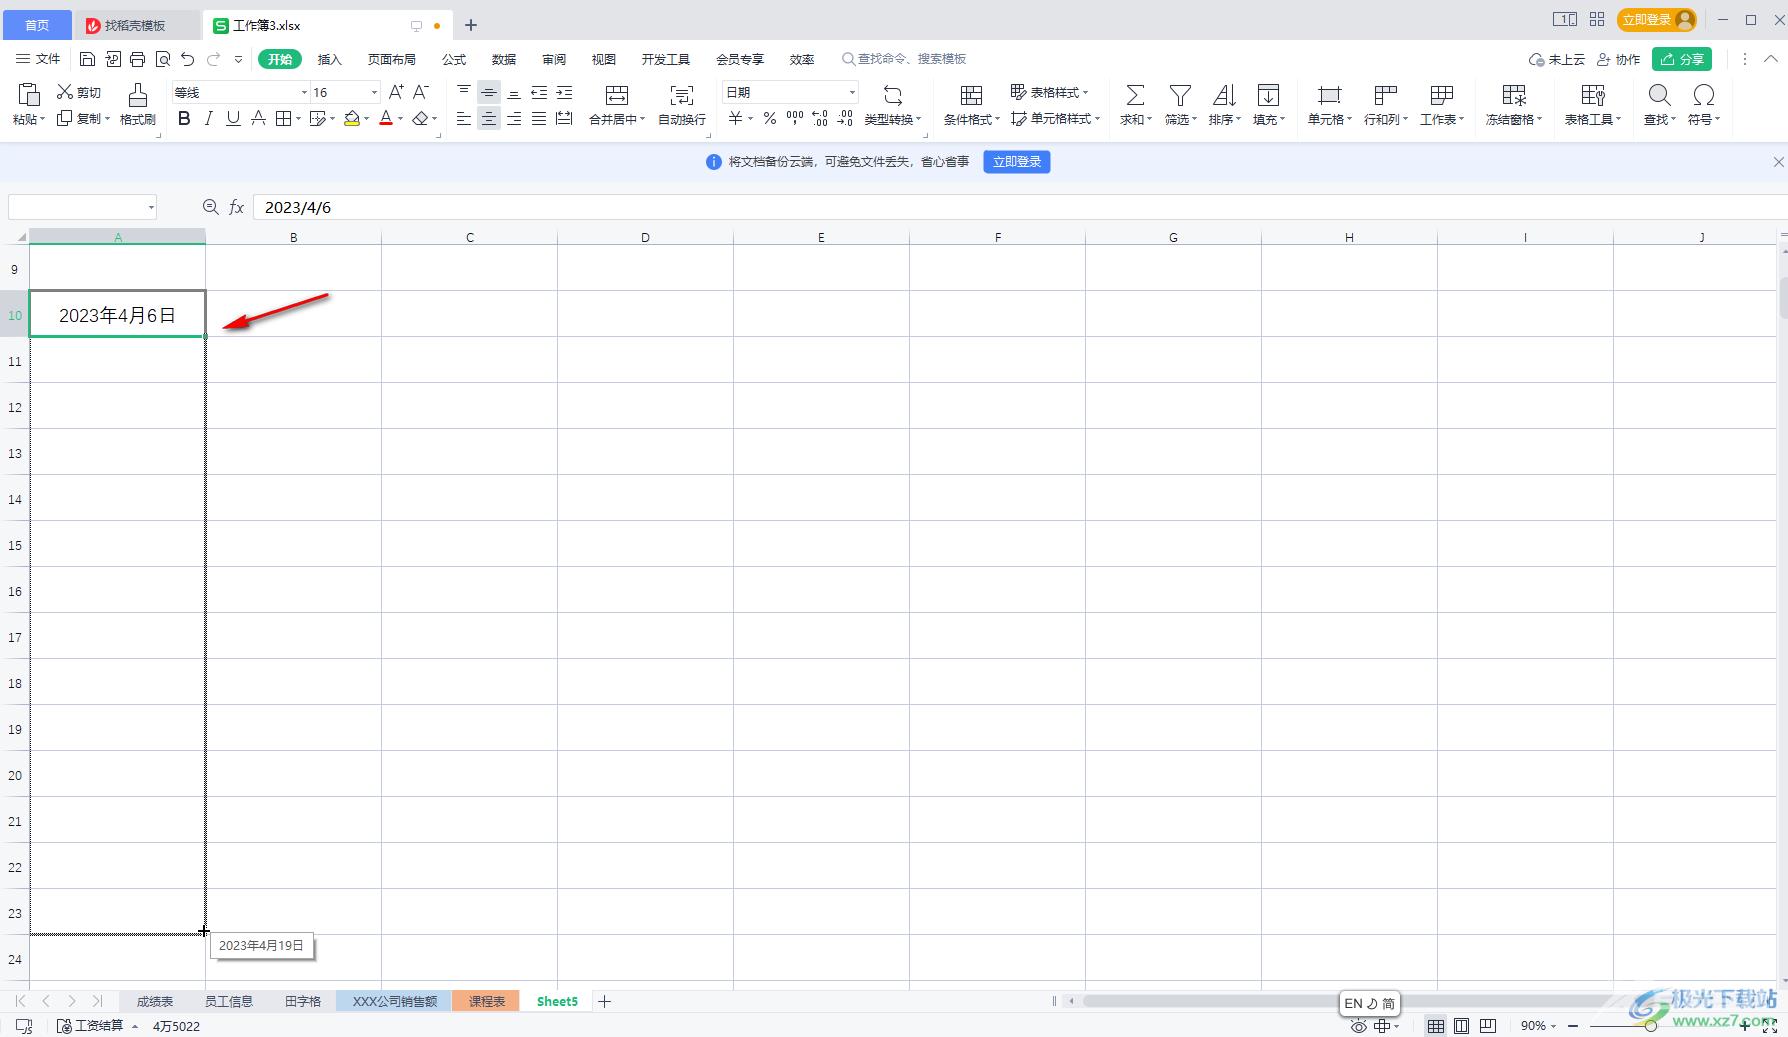Click the blue 立即登录 button in notification bar
Image resolution: width=1788 pixels, height=1037 pixels.
(x=1016, y=161)
